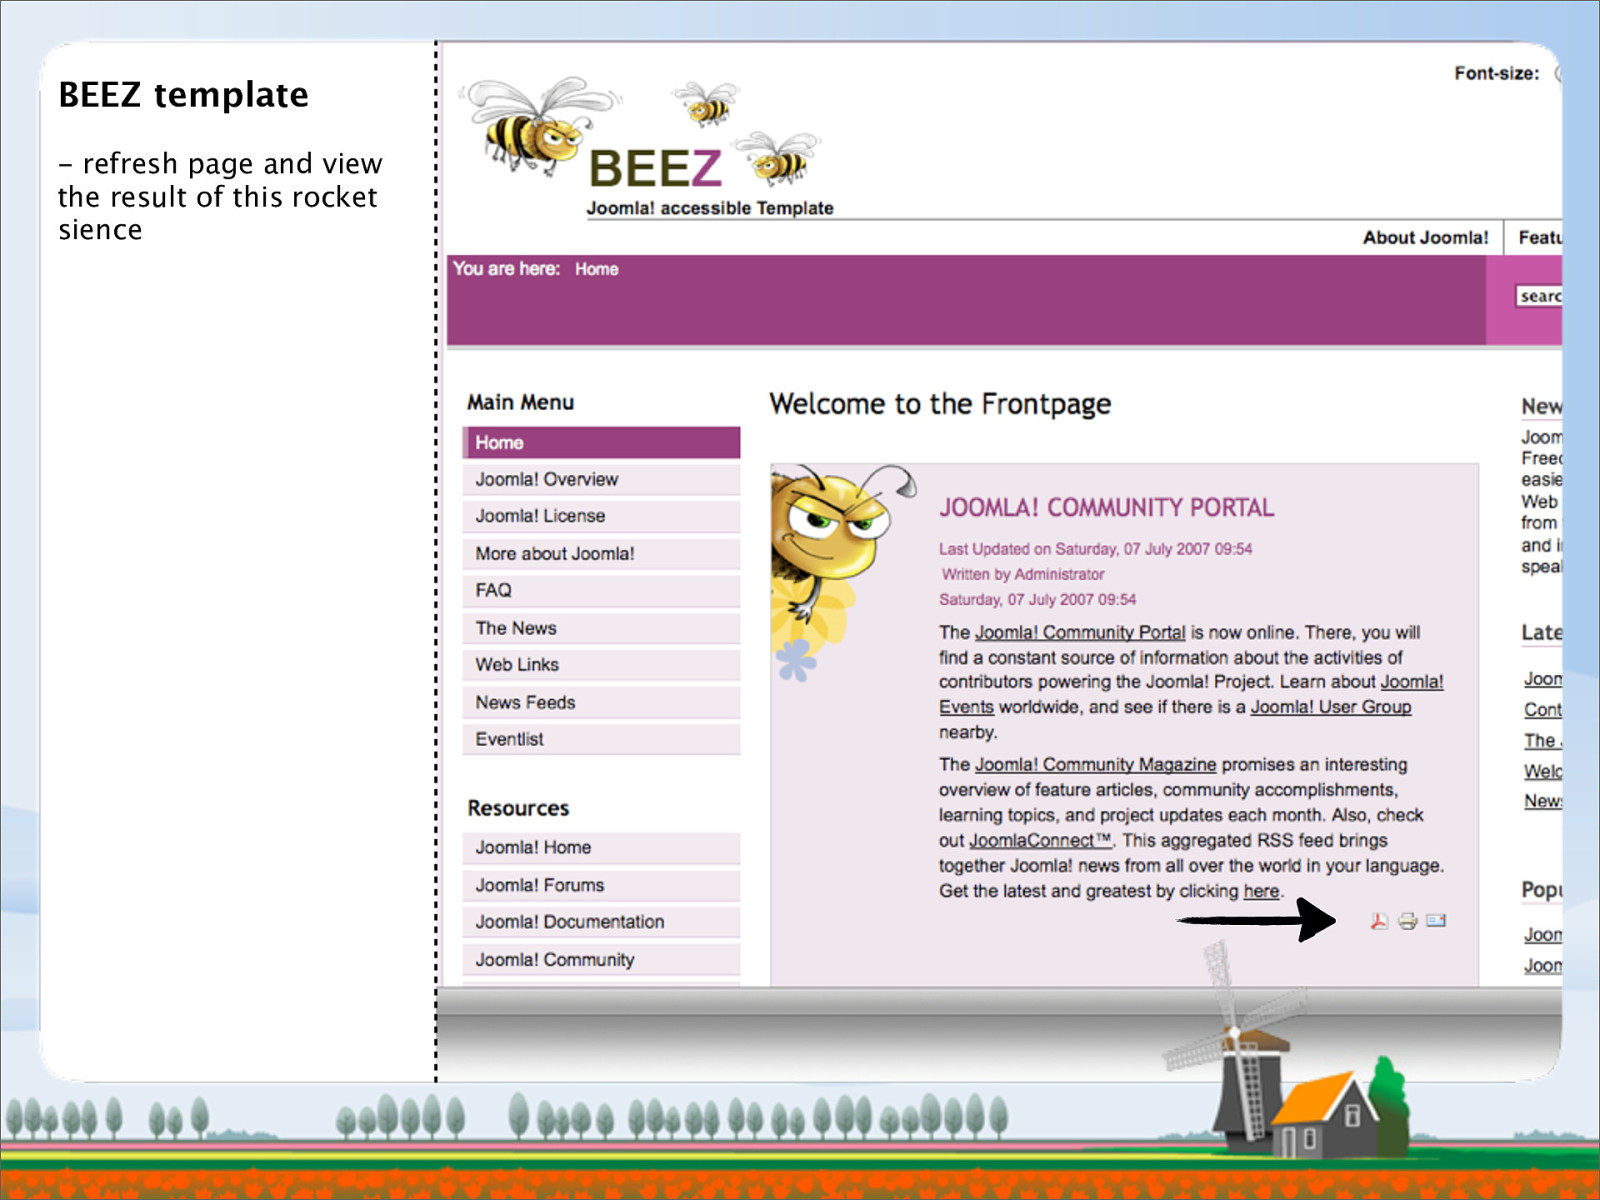Open News Feeds menu item

601,702
